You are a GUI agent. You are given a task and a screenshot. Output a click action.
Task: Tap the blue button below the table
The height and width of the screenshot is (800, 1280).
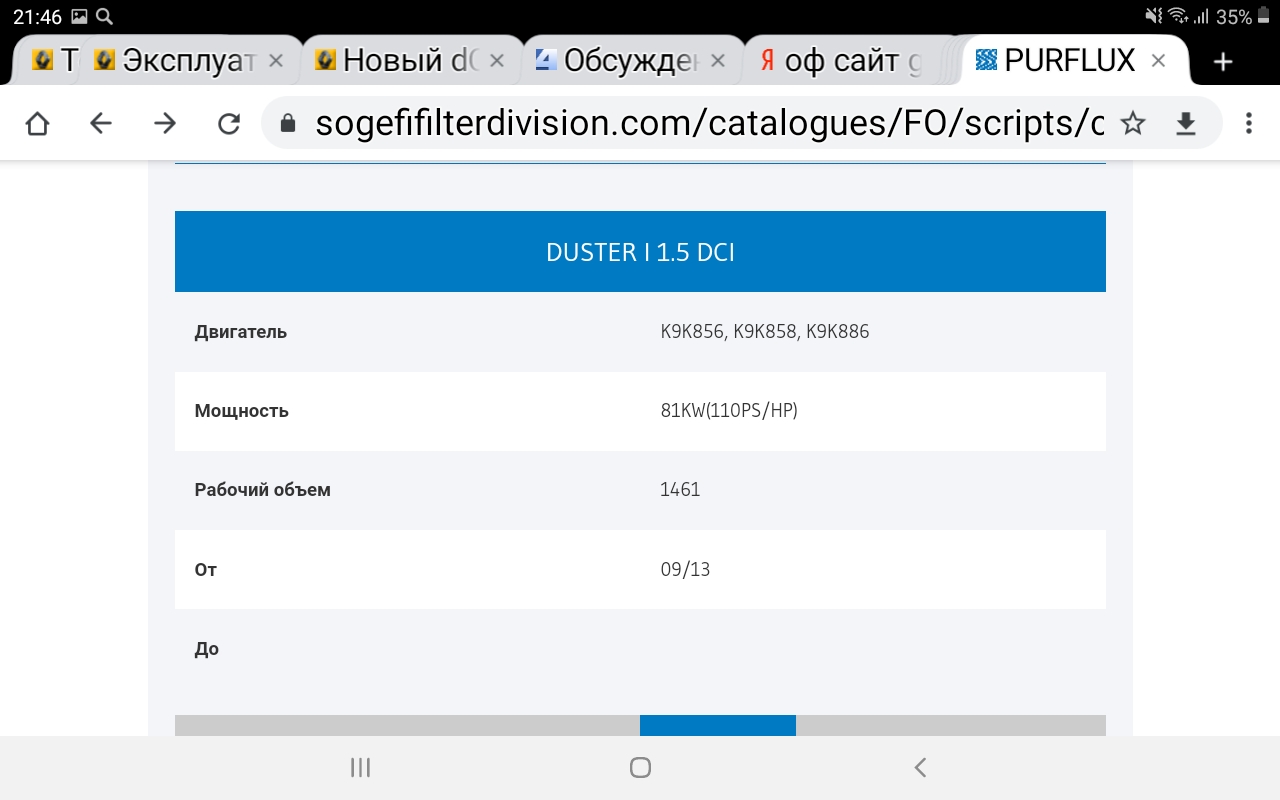point(718,725)
